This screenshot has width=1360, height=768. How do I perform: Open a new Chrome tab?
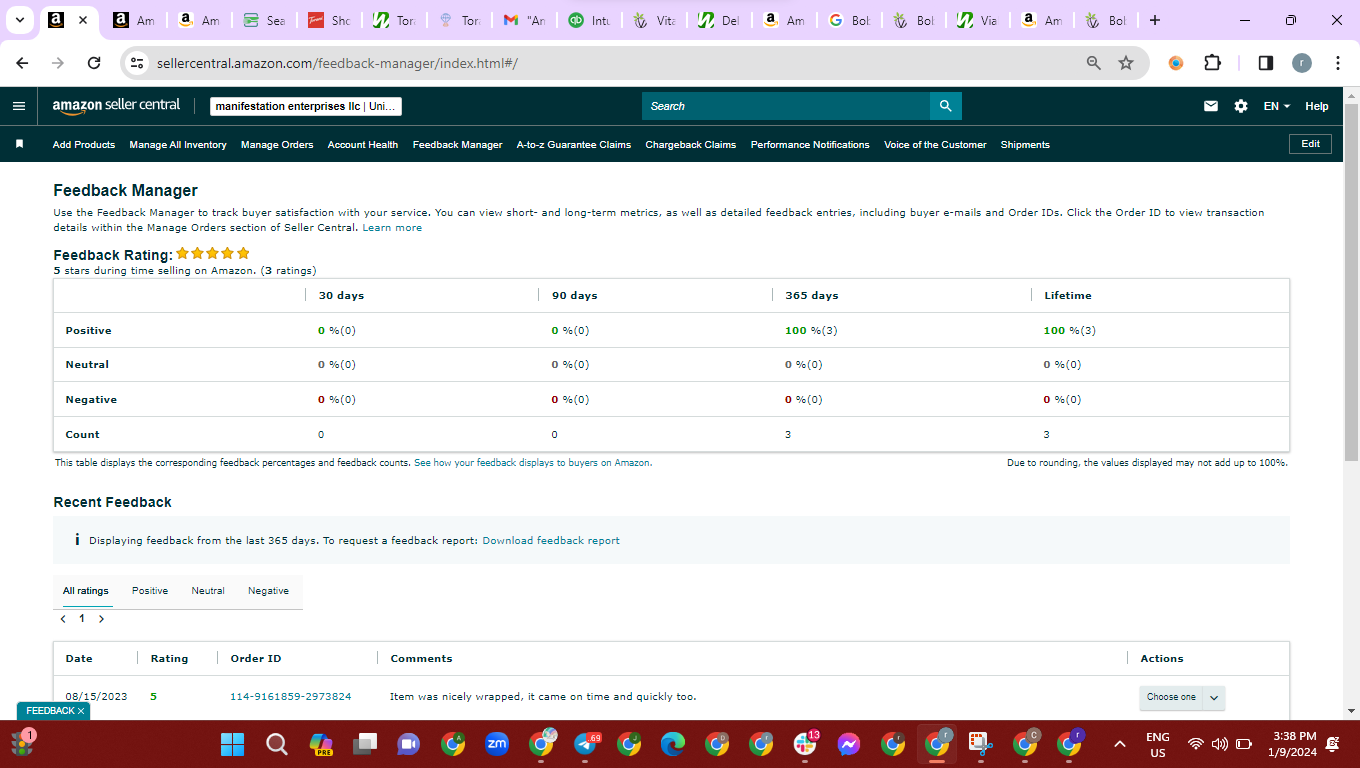[1155, 20]
